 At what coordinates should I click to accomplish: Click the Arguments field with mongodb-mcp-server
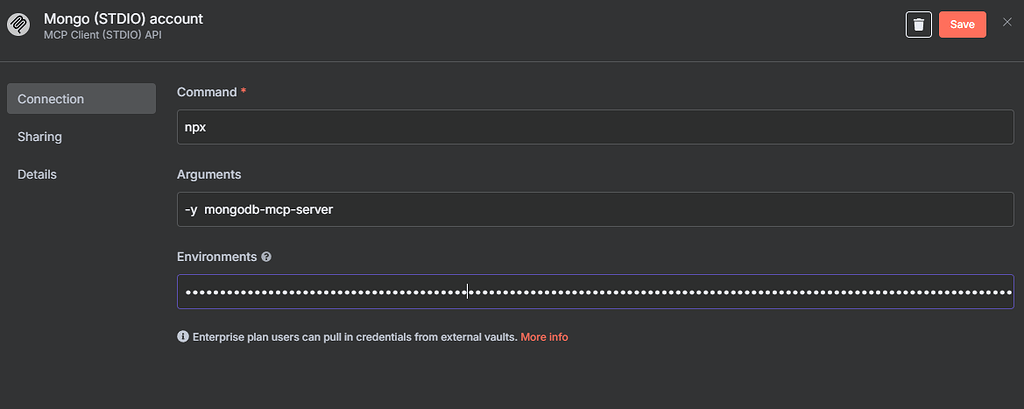595,209
